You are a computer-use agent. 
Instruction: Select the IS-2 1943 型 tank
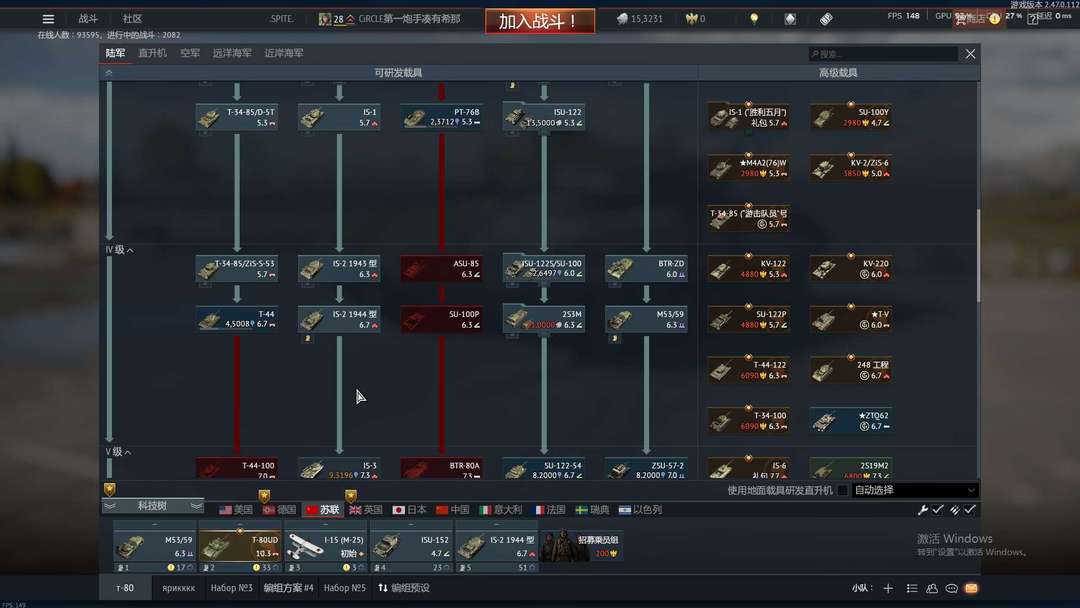tap(339, 269)
